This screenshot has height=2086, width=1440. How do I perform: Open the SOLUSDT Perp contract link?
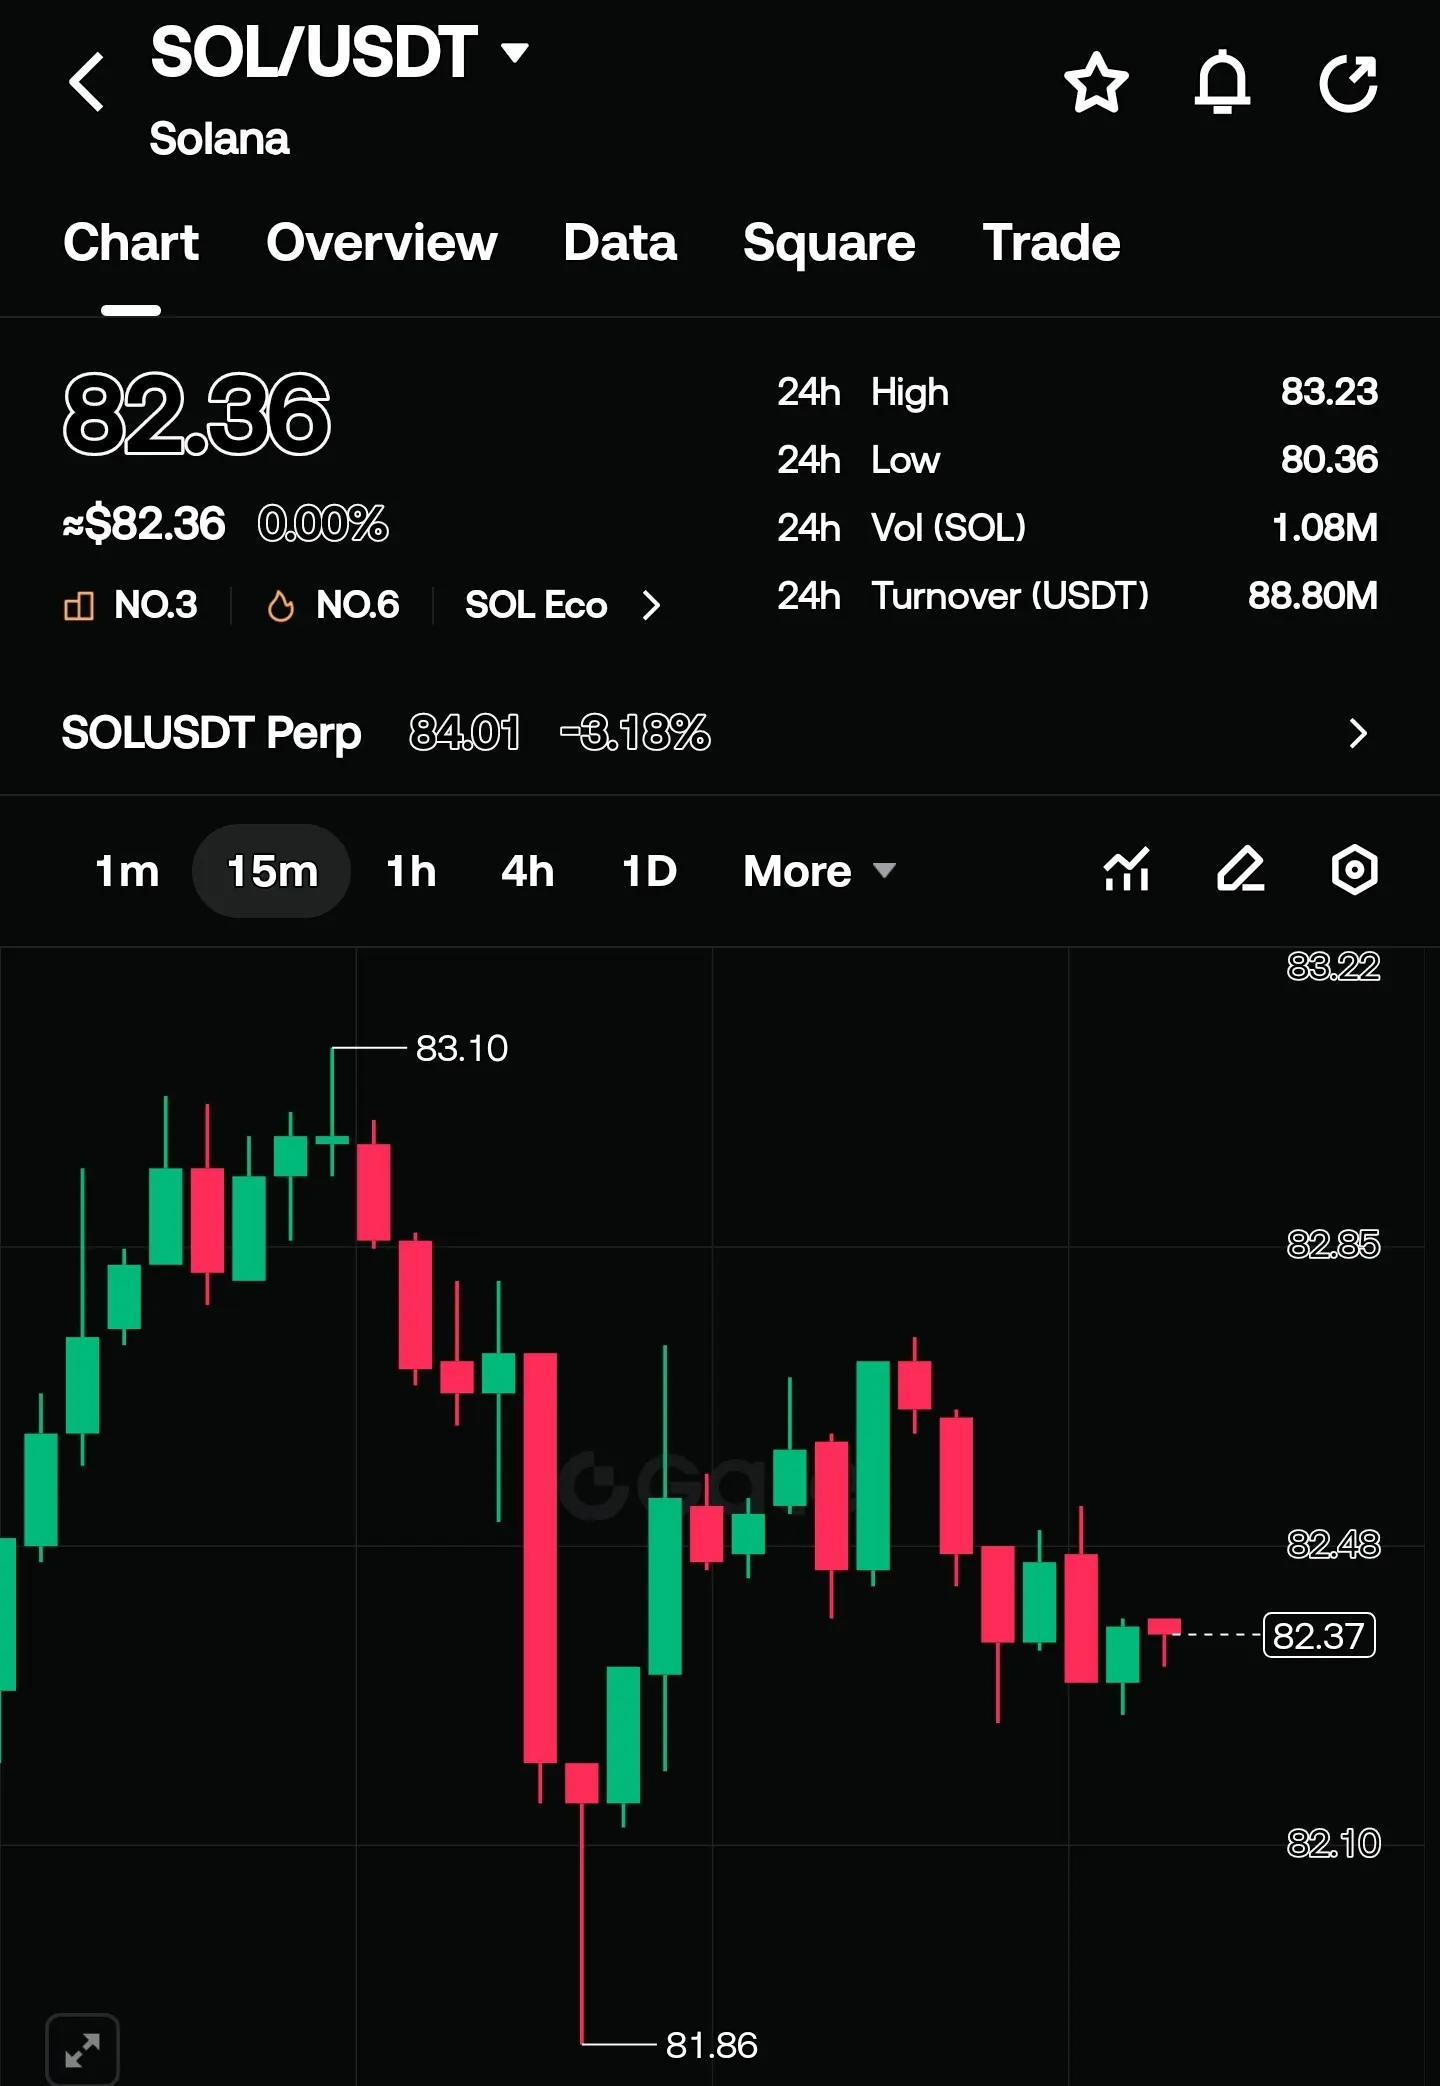[x=211, y=733]
